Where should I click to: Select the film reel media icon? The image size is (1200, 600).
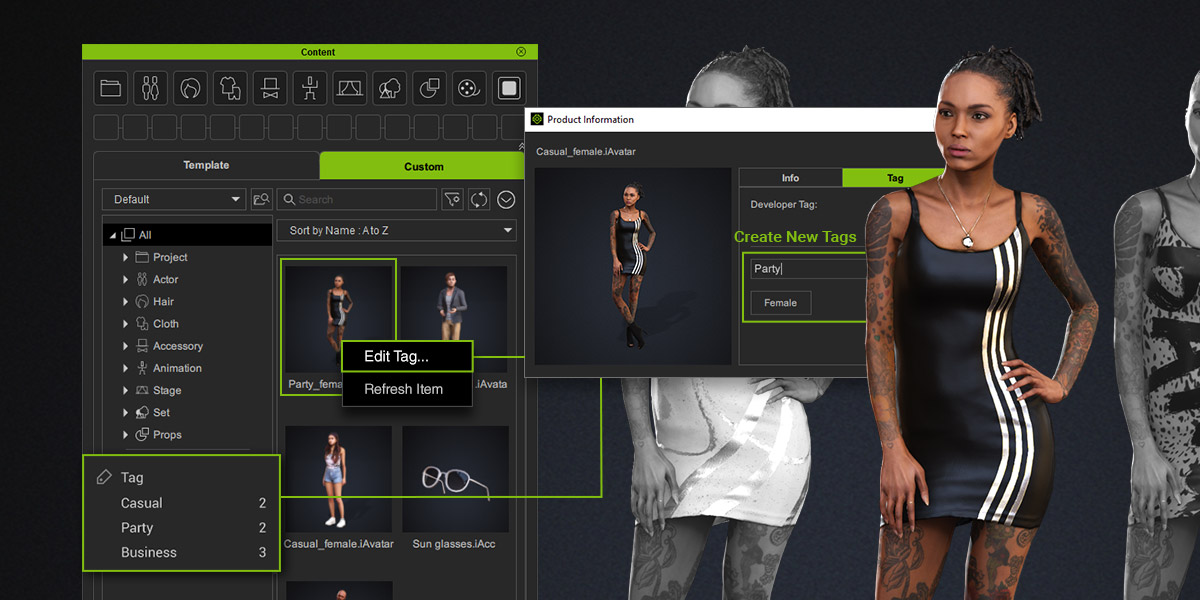pos(468,88)
